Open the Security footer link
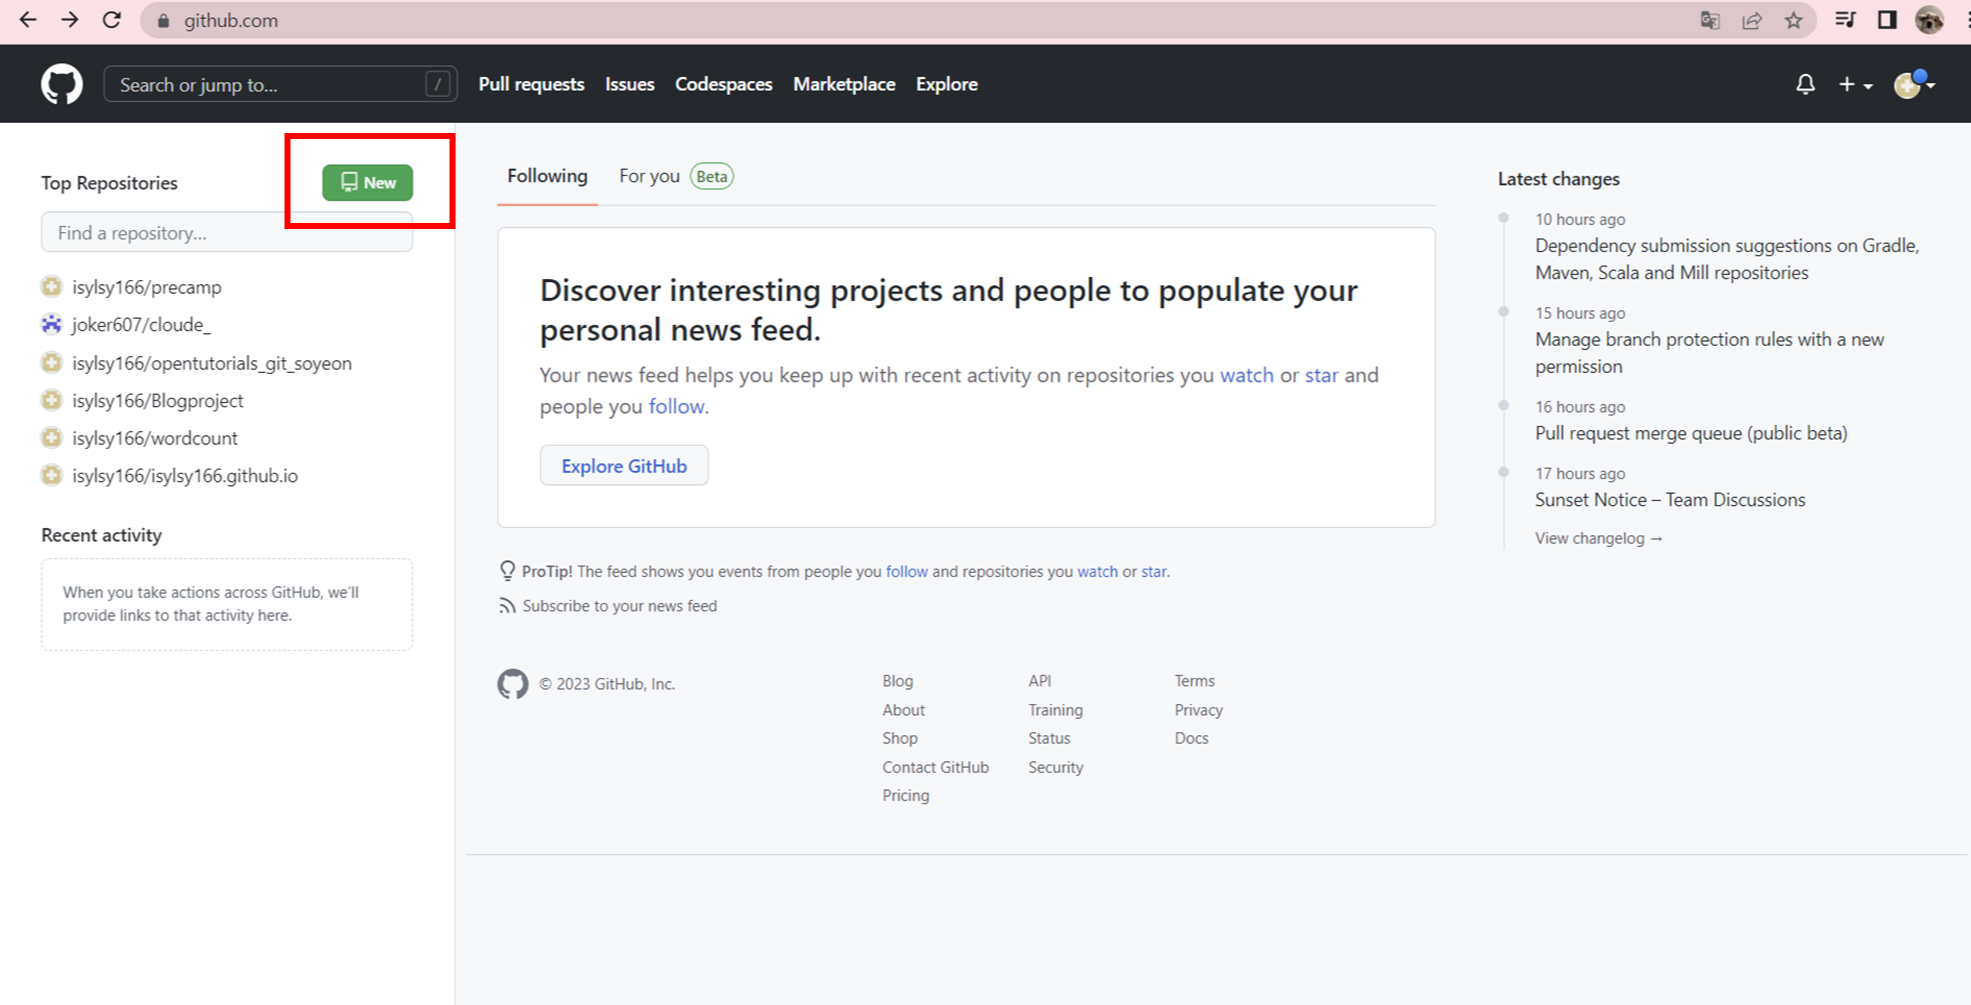The image size is (1971, 1005). (x=1055, y=767)
